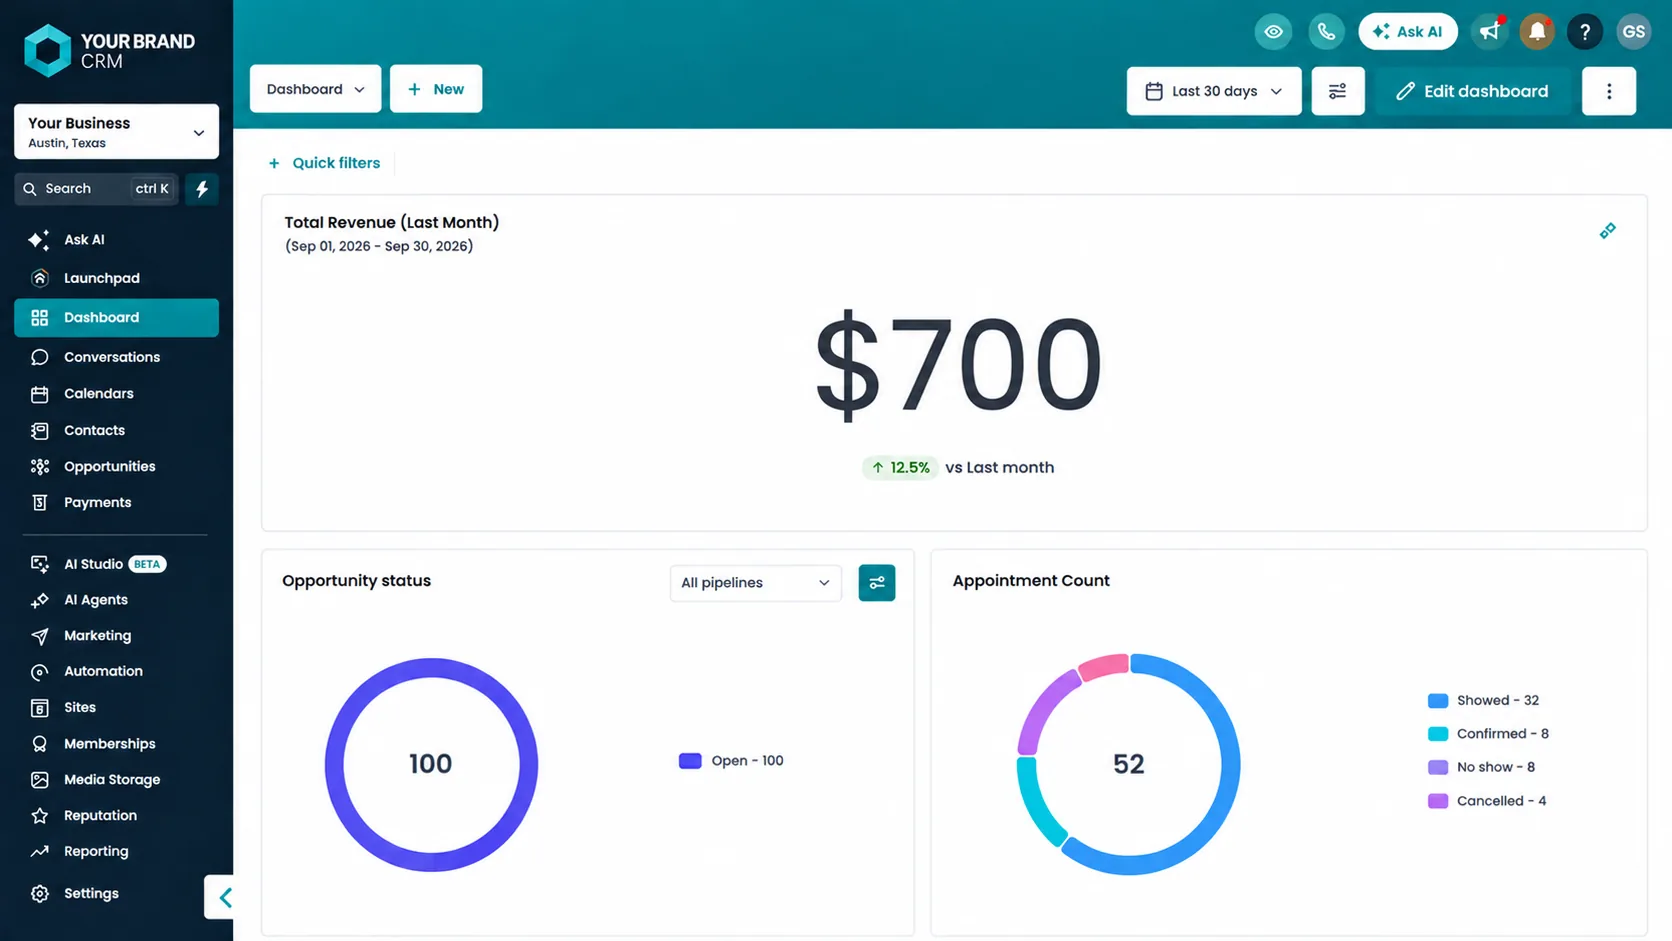
Task: Open the notifications bell
Action: click(1537, 32)
